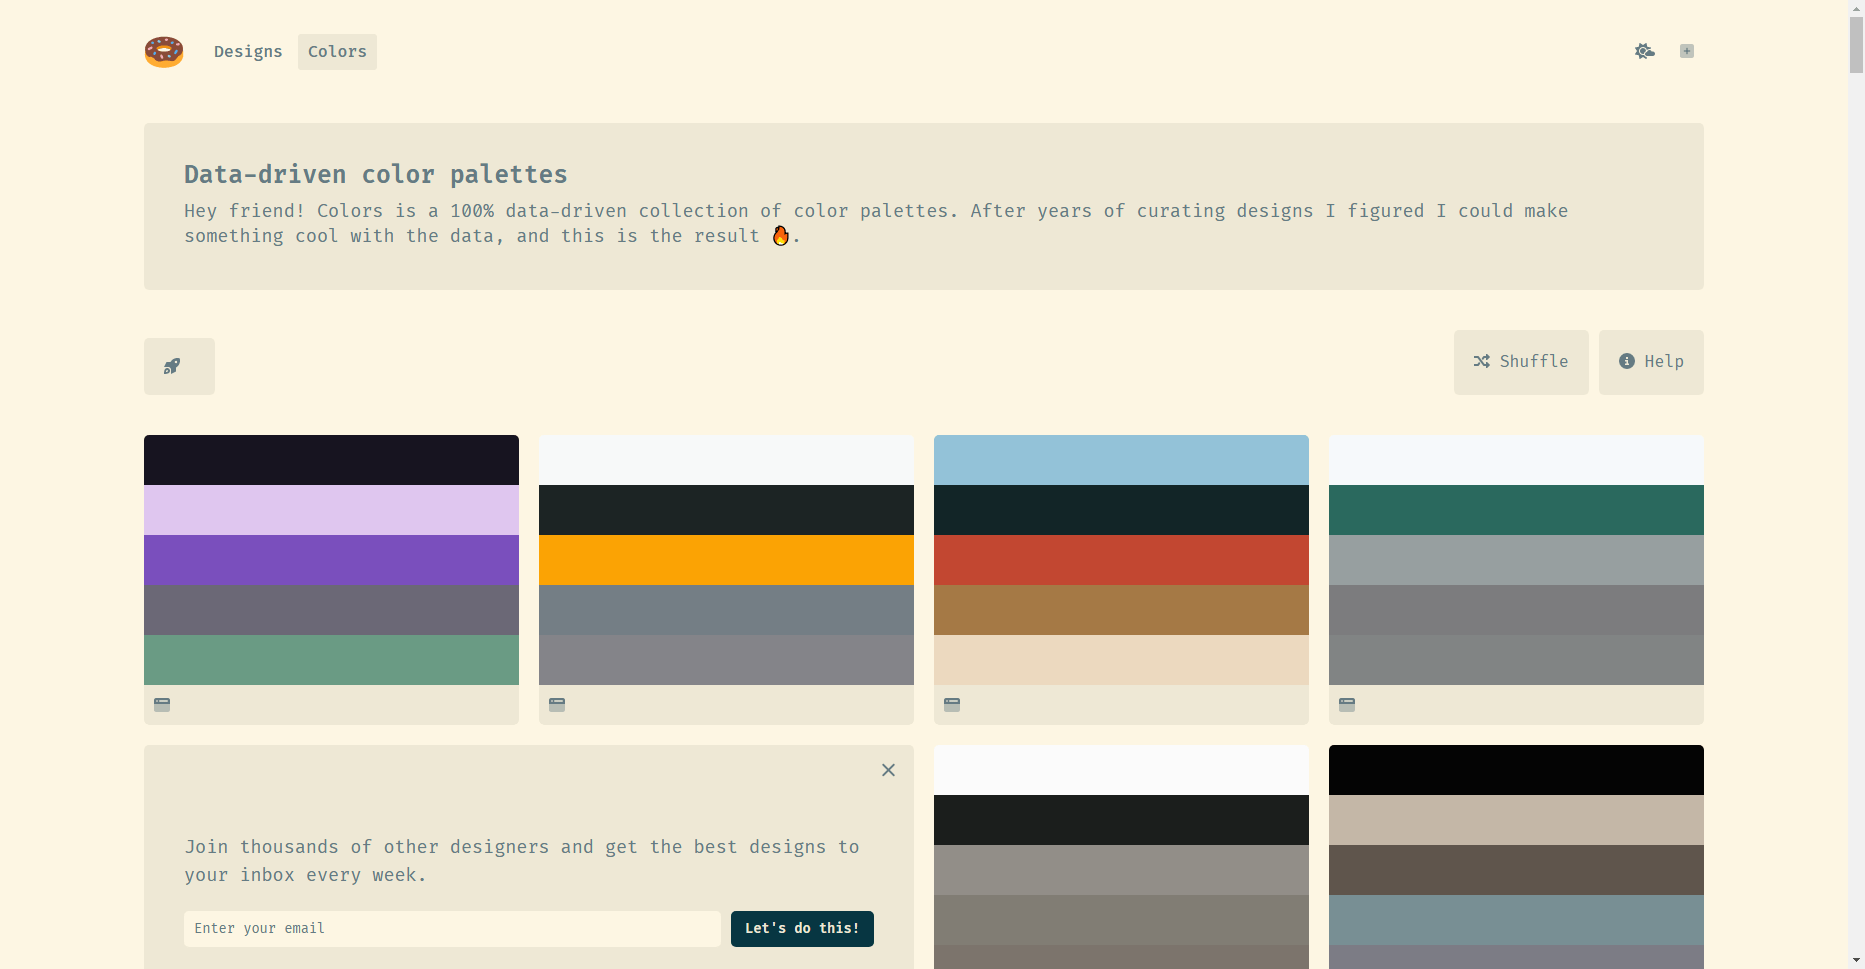
Task: Click the Let's do this! button
Action: [x=802, y=929]
